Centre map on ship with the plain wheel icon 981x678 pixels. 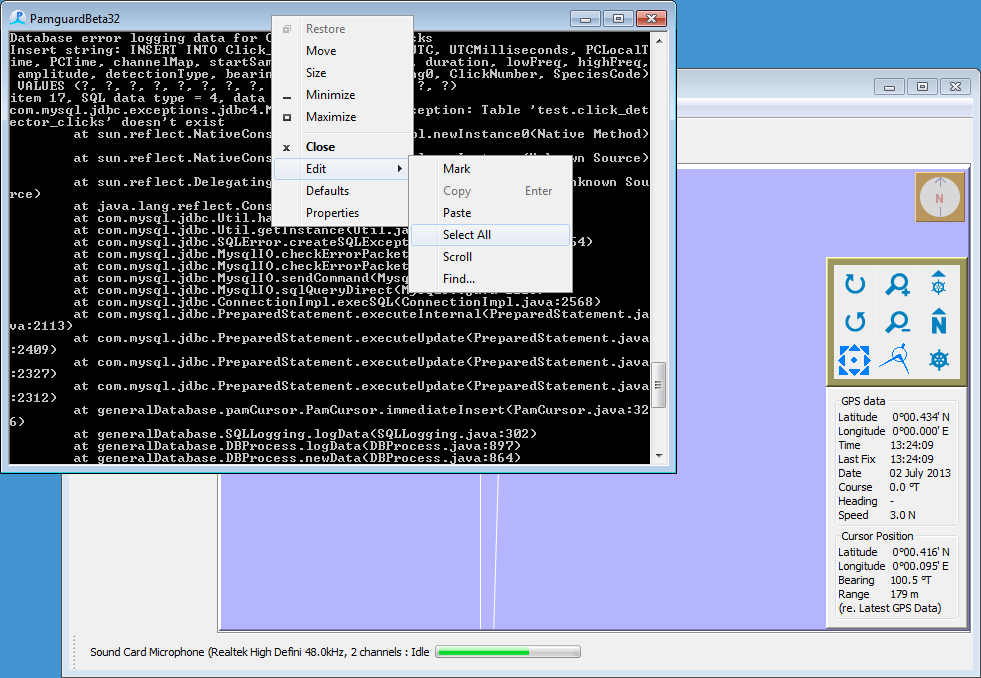click(x=939, y=360)
